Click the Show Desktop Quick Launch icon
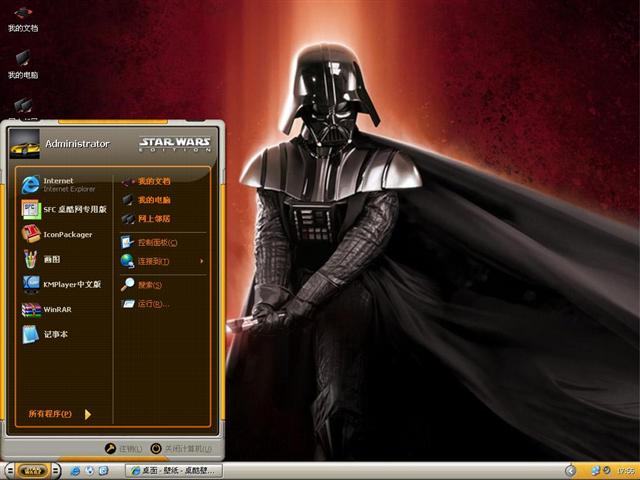This screenshot has width=640, height=480. point(103,471)
